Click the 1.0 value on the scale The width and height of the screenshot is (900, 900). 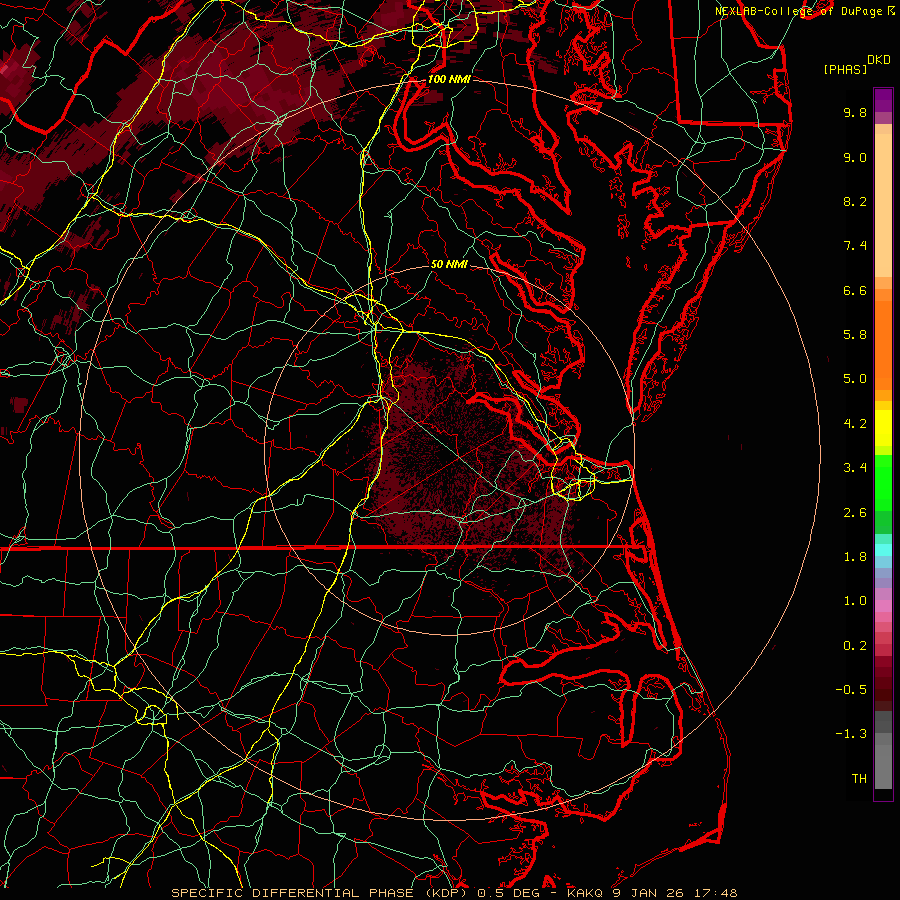click(855, 601)
